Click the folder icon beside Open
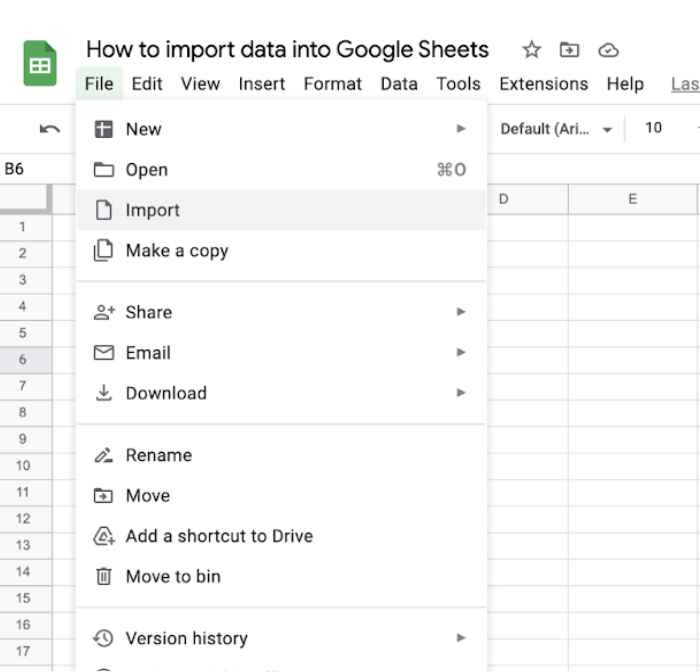This screenshot has height=672, width=700. coord(104,170)
